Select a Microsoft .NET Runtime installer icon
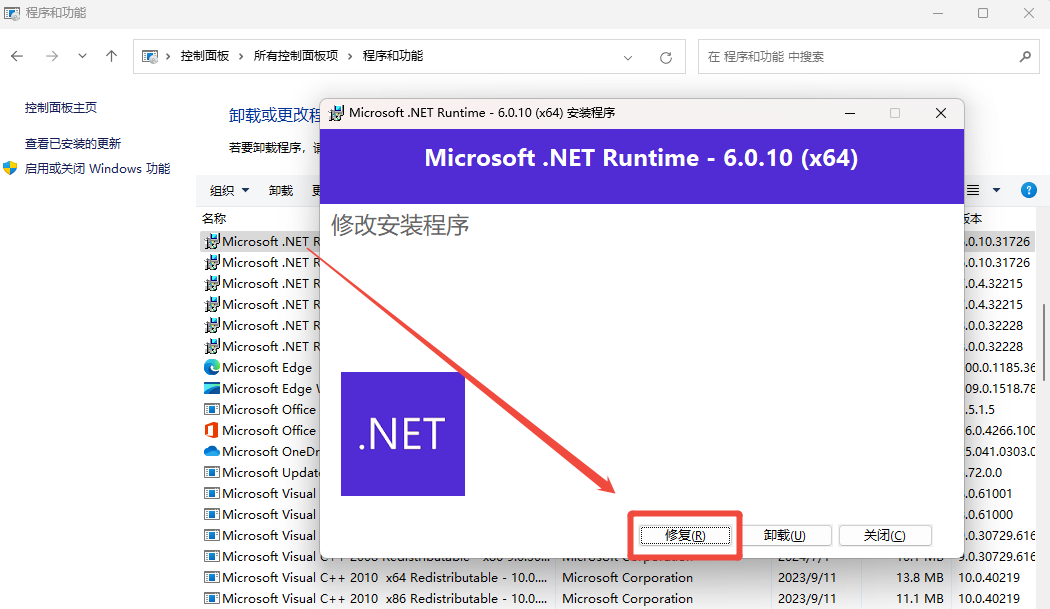The image size is (1050, 609). (x=211, y=241)
